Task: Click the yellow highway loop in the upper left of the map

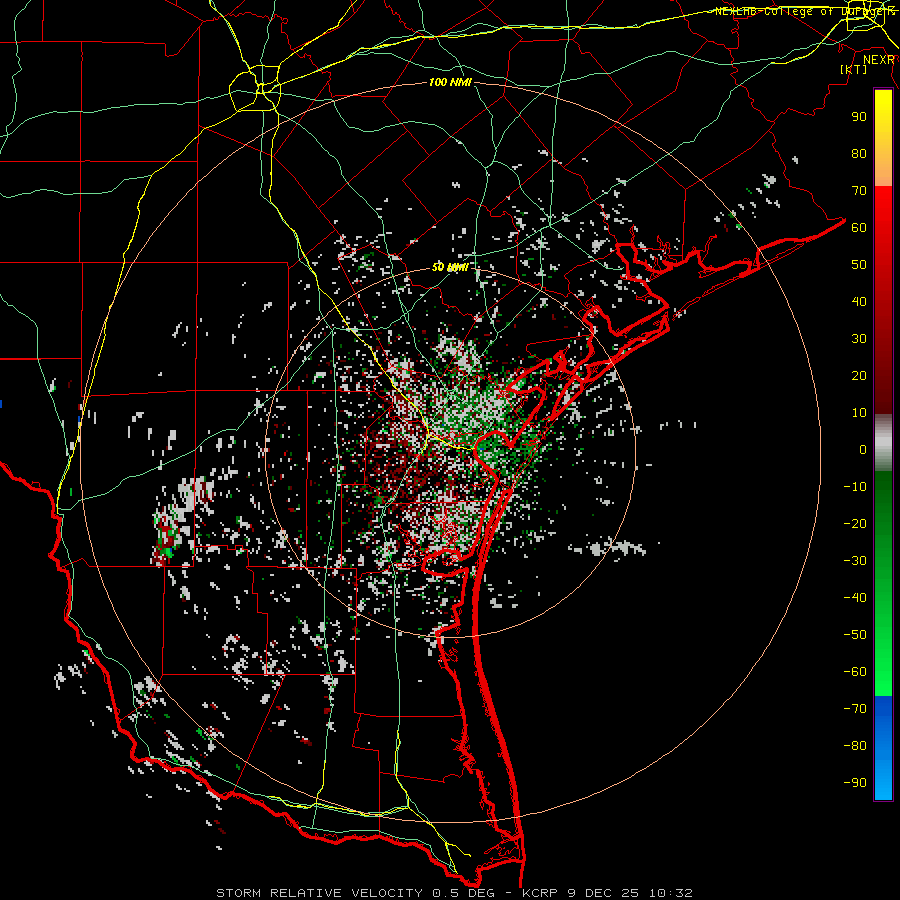Action: pos(255,89)
